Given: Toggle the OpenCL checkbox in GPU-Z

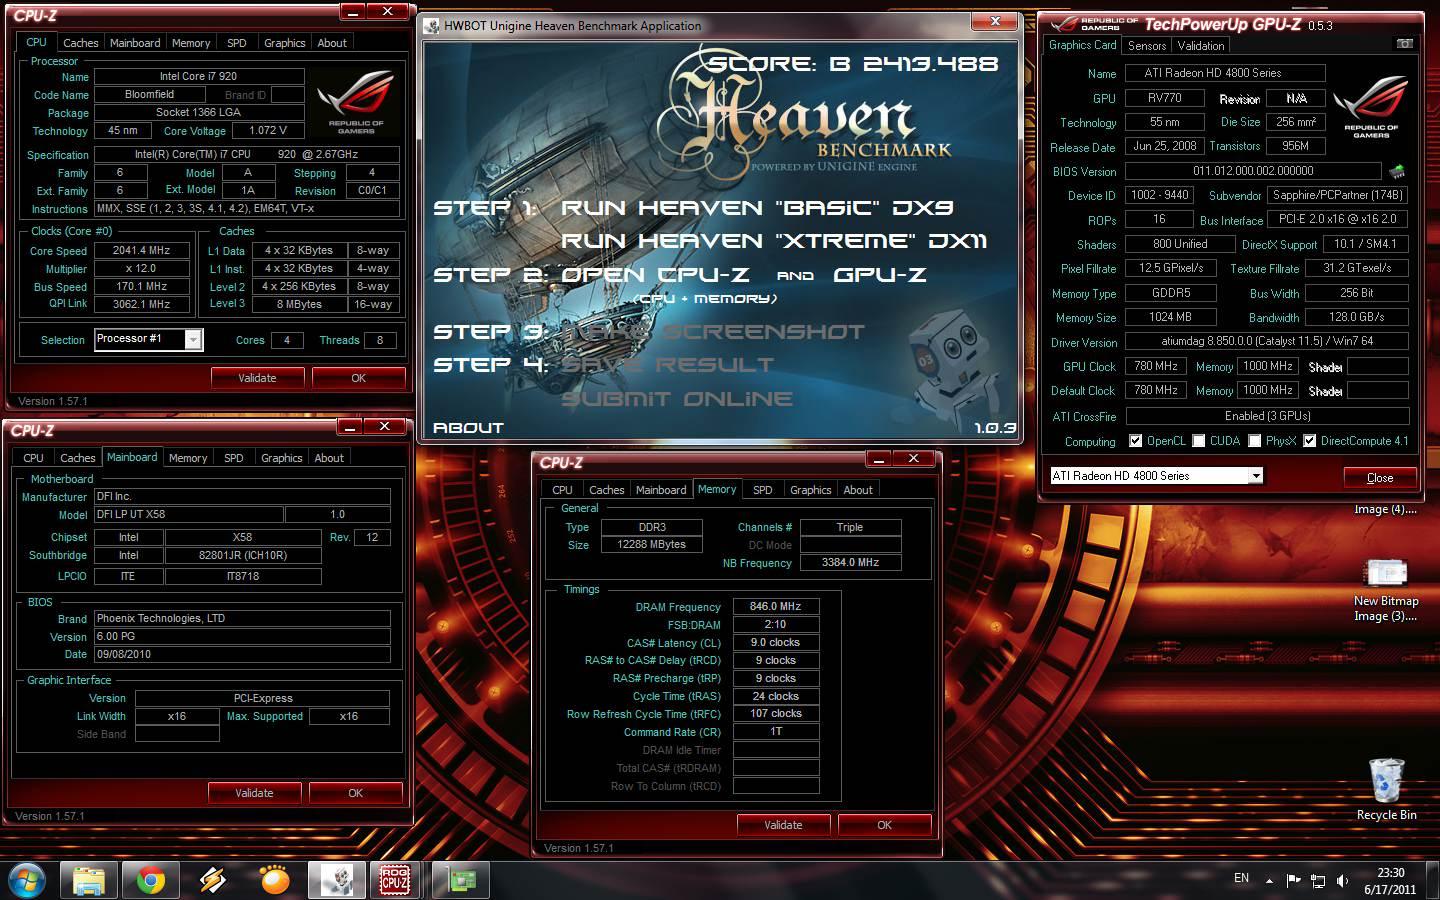Looking at the screenshot, I should coord(1135,441).
